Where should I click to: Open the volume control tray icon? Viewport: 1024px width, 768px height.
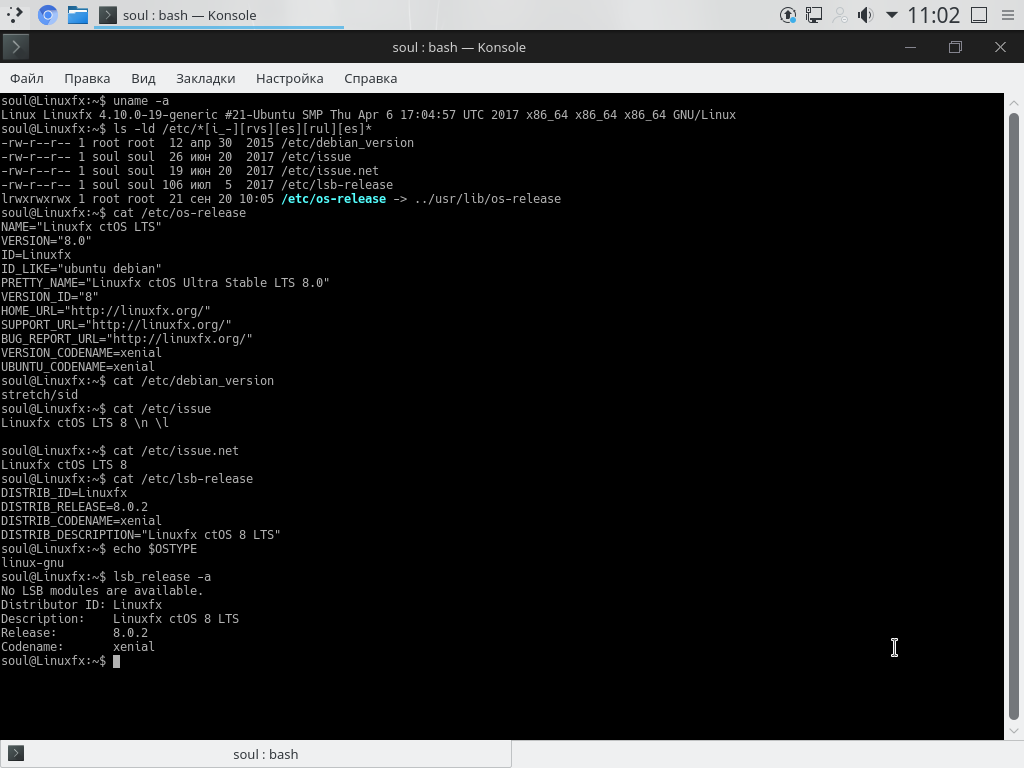click(x=865, y=15)
